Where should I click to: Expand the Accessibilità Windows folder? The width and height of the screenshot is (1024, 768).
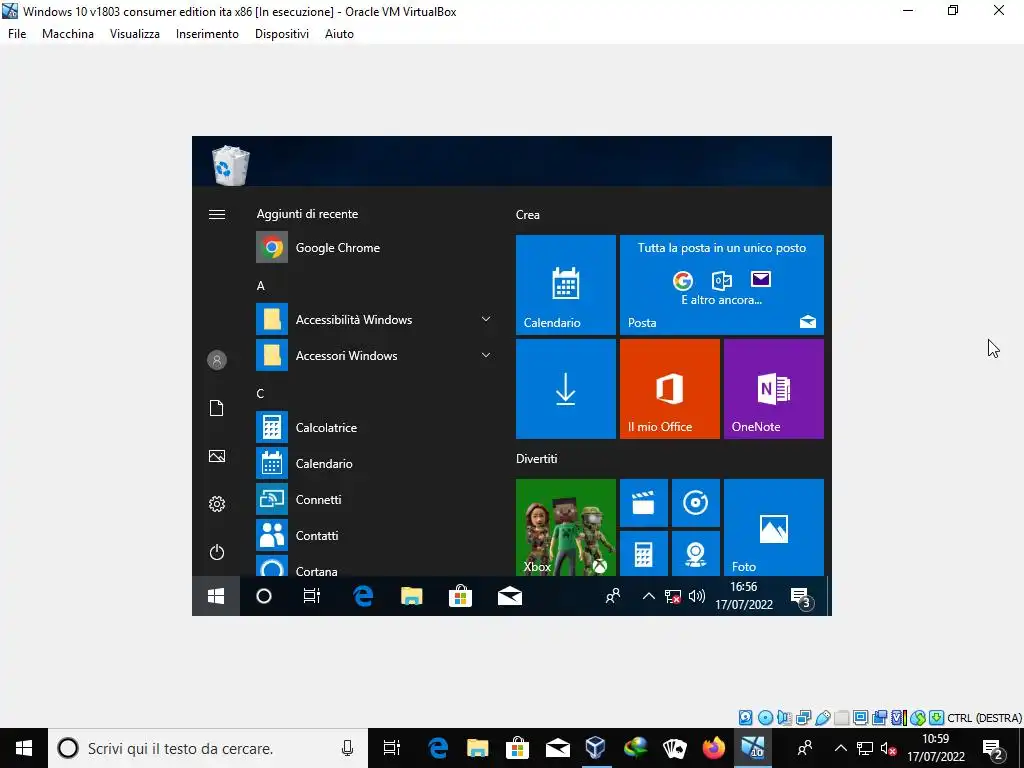pyautogui.click(x=375, y=319)
